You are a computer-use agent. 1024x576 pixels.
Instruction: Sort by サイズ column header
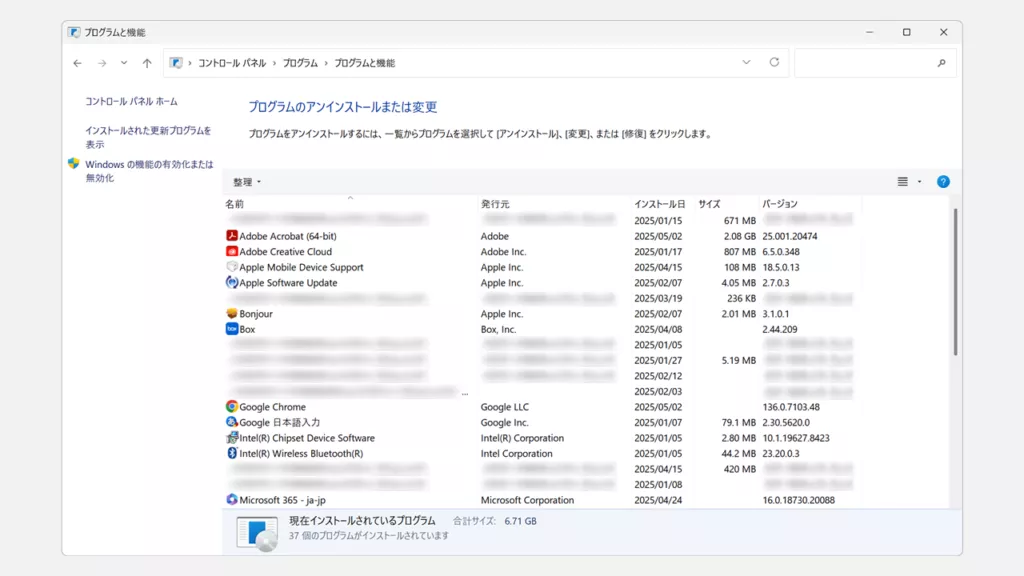[726, 204]
